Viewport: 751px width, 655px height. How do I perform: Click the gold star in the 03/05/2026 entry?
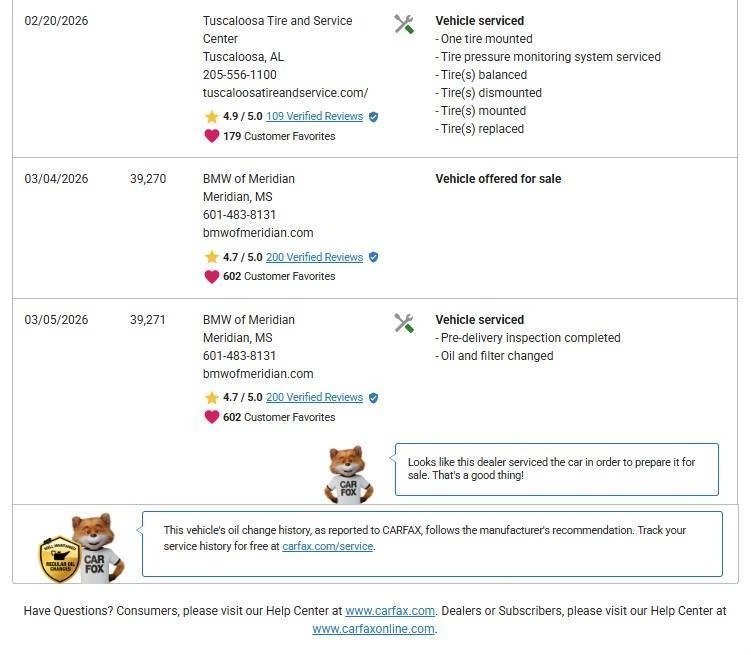click(x=211, y=398)
